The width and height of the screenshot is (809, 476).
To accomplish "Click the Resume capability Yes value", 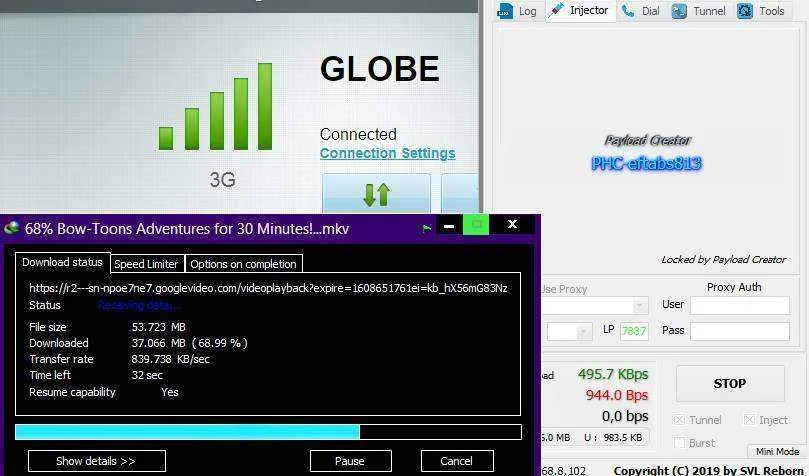I will (170, 392).
